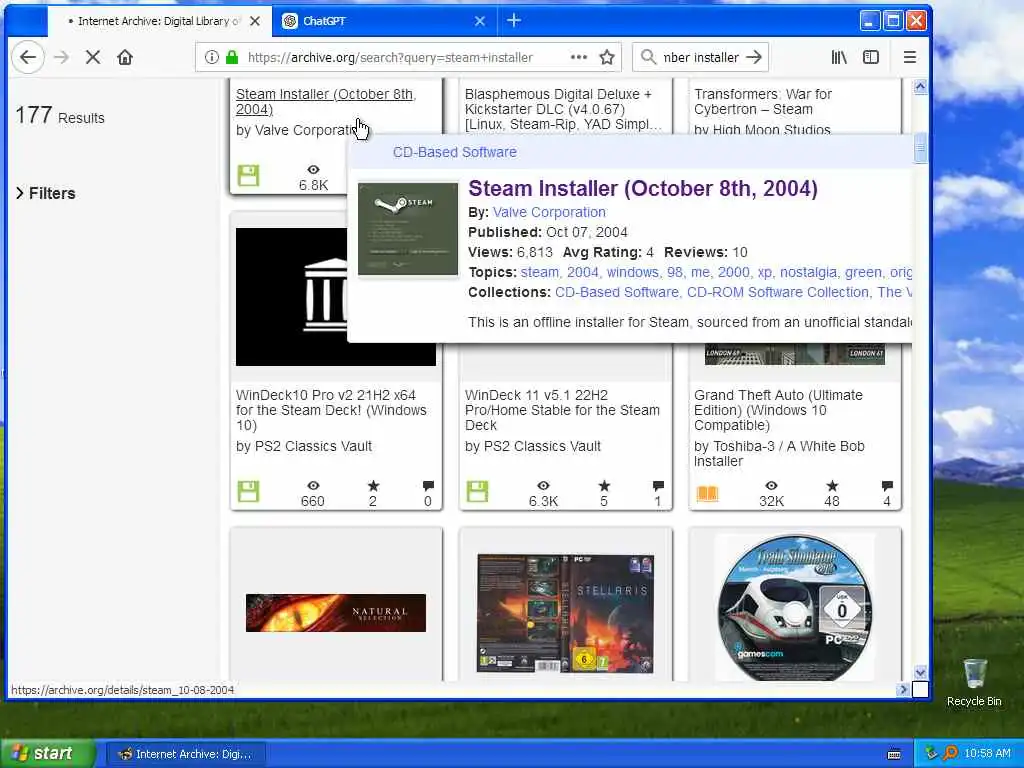The height and width of the screenshot is (768, 1024).
Task: Click the horizontal scroll right arrow
Action: pos(903,689)
